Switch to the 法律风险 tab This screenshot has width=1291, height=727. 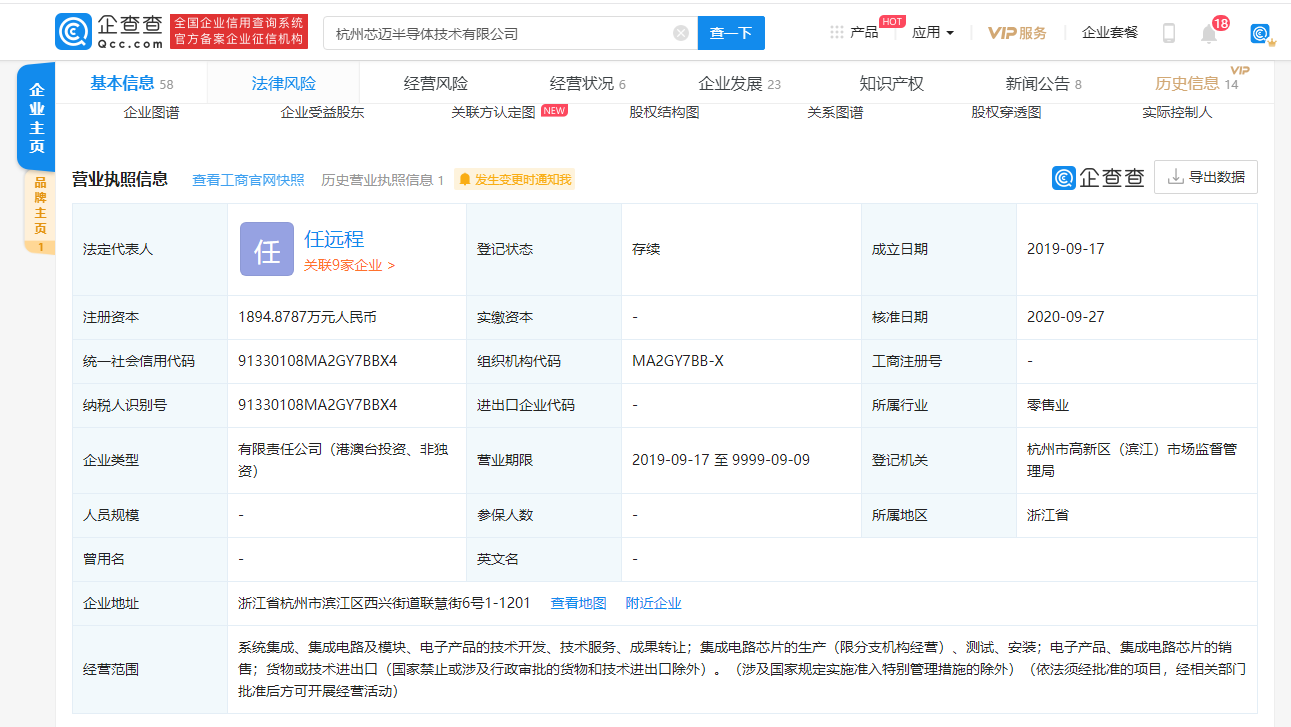tap(284, 84)
